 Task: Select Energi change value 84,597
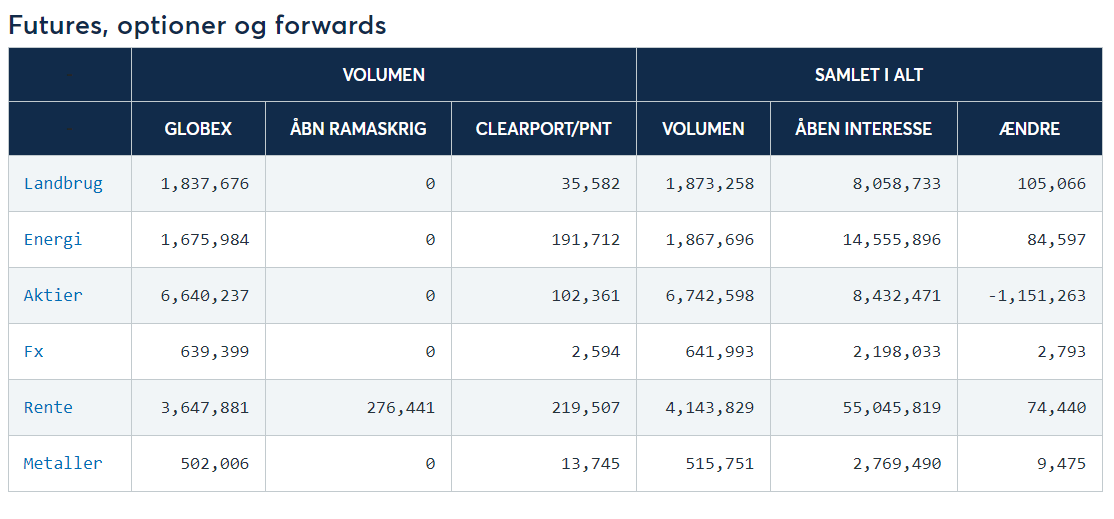(1056, 240)
